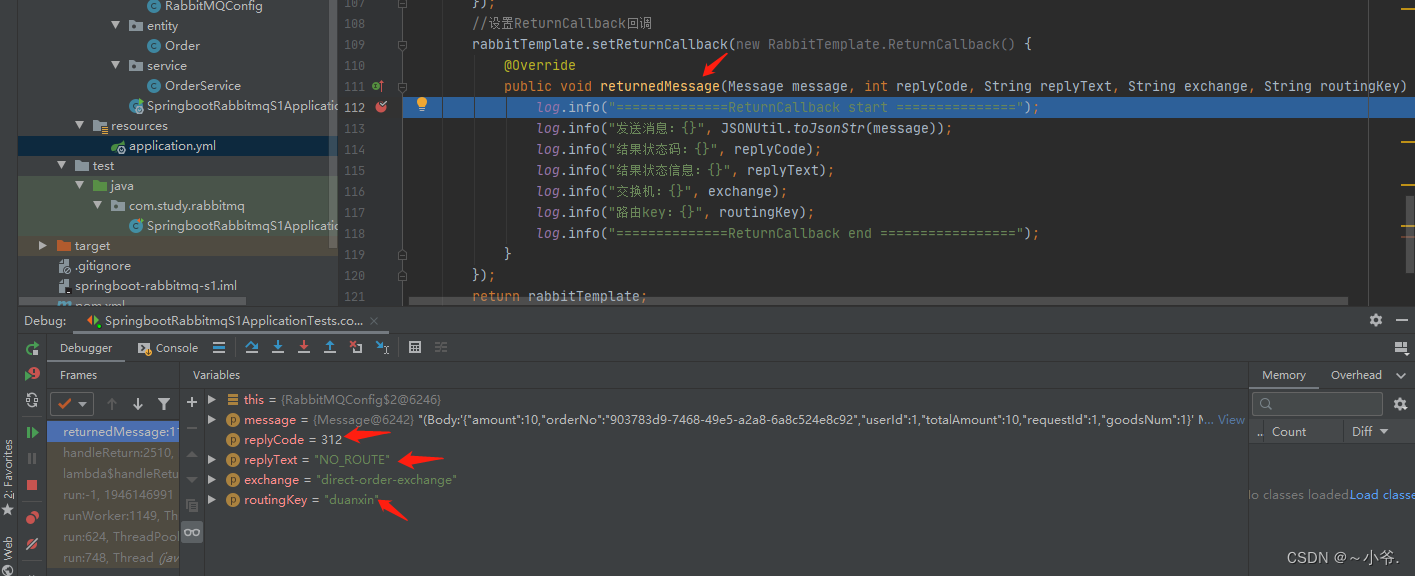Image resolution: width=1415 pixels, height=576 pixels.
Task: Expand the 'routingKey' variable
Action: (212, 500)
